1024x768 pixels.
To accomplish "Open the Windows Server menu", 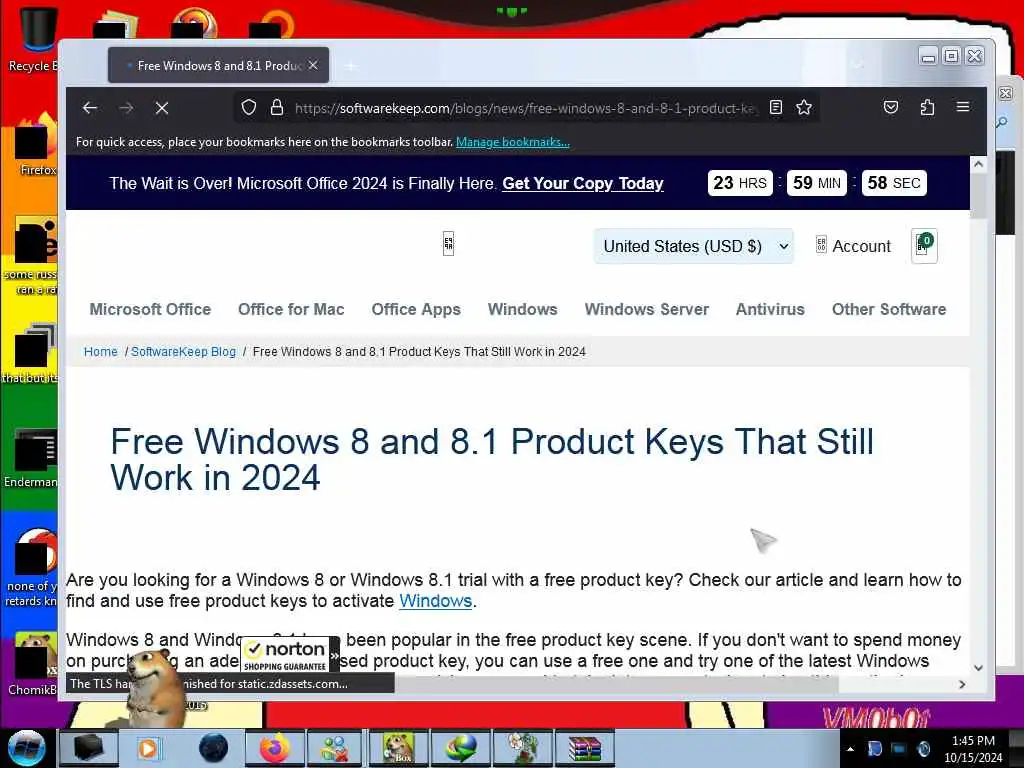I will pos(647,310).
